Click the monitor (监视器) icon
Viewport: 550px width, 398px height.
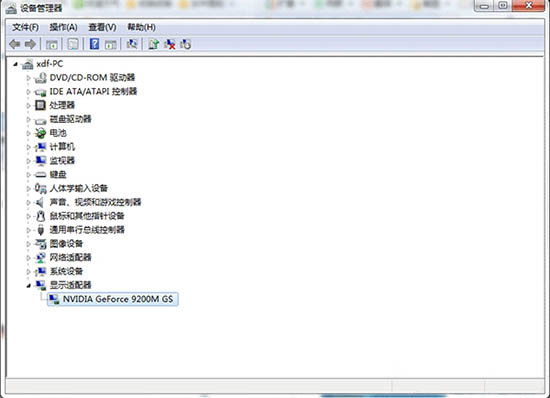click(40, 161)
